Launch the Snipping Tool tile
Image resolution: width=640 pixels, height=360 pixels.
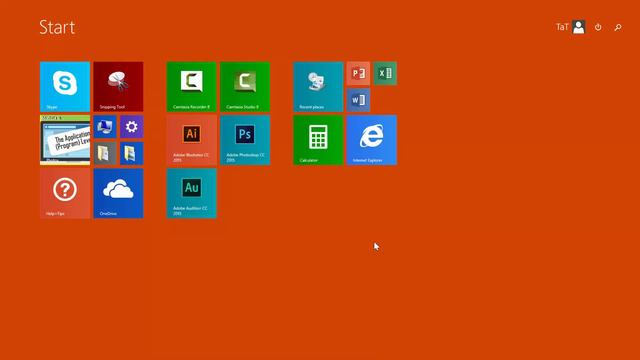tap(118, 87)
